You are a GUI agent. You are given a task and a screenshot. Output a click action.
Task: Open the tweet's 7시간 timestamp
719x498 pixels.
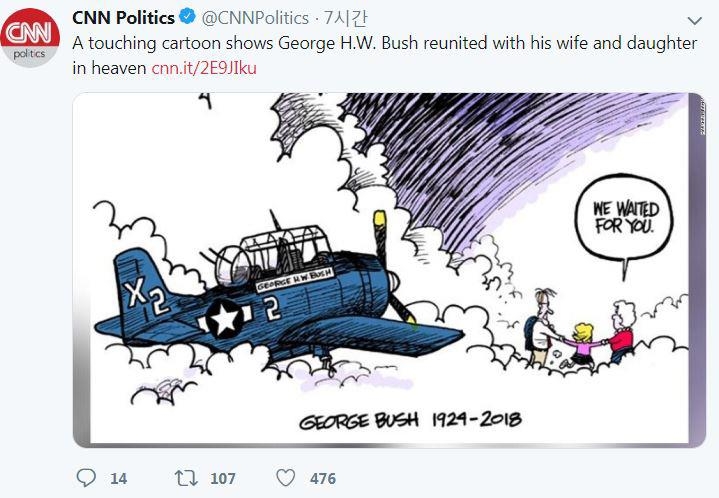coord(346,19)
